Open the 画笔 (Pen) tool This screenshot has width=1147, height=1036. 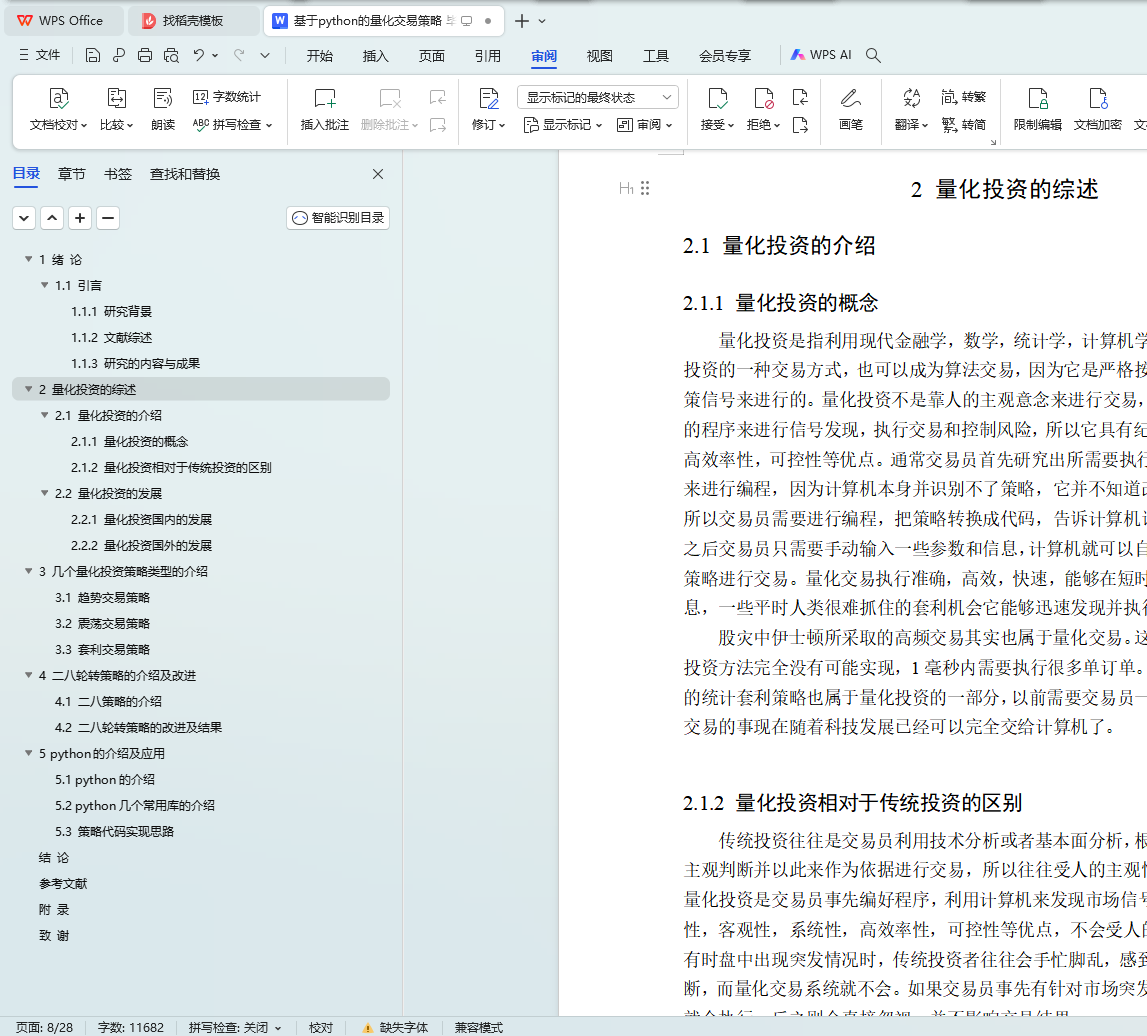[x=850, y=99]
